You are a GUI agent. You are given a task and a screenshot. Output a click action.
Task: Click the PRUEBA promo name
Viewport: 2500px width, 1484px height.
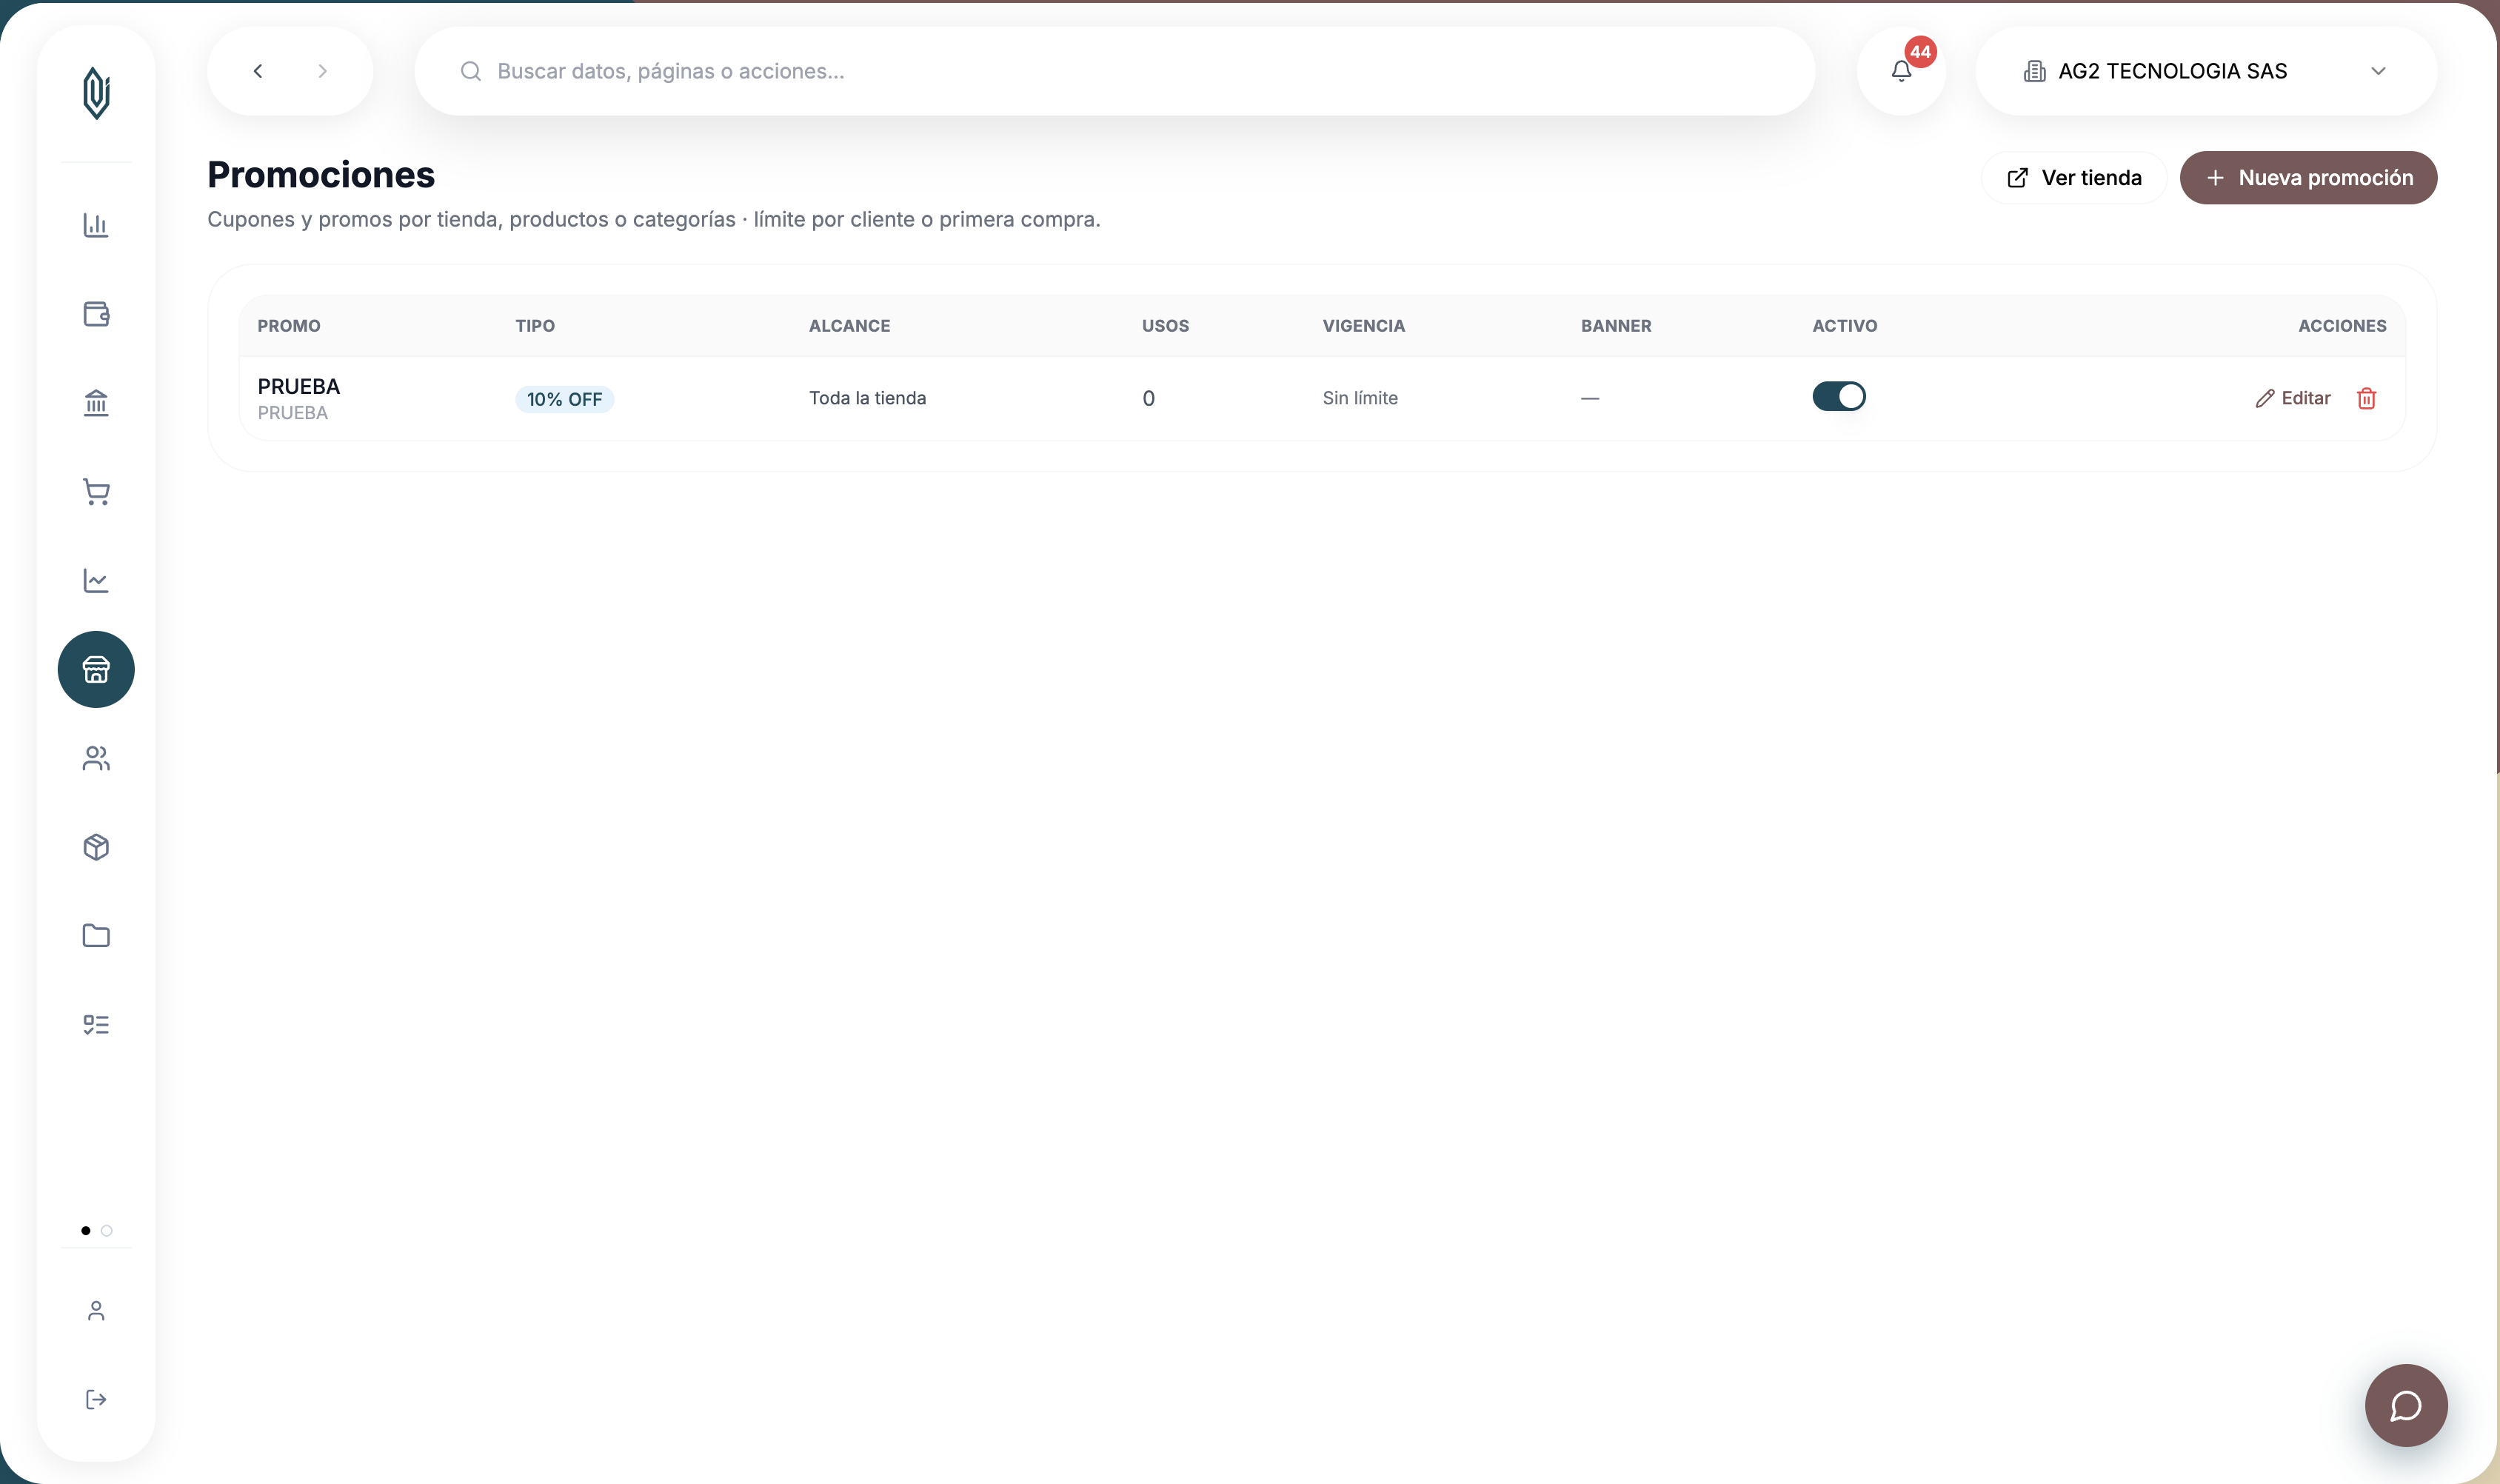pyautogui.click(x=298, y=386)
